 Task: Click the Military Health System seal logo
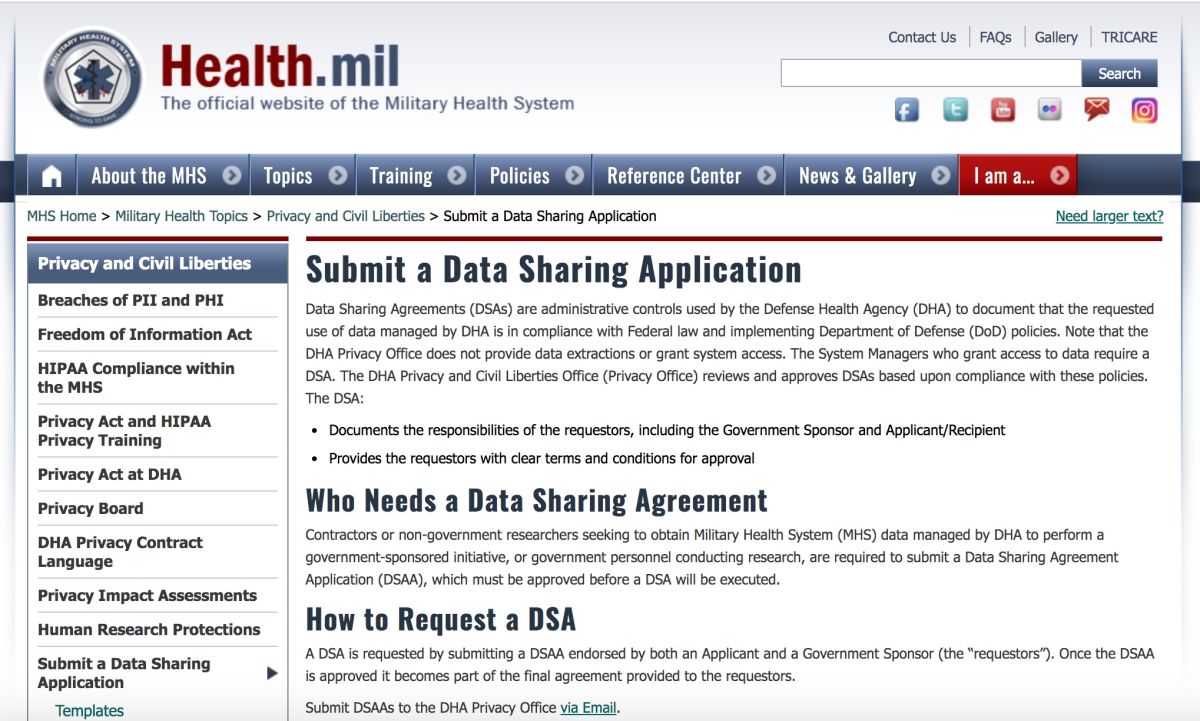tap(92, 78)
